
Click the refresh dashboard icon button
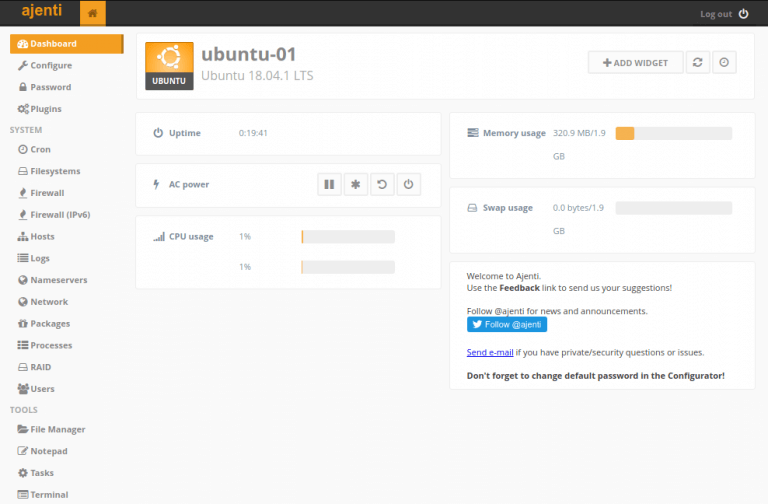point(697,63)
